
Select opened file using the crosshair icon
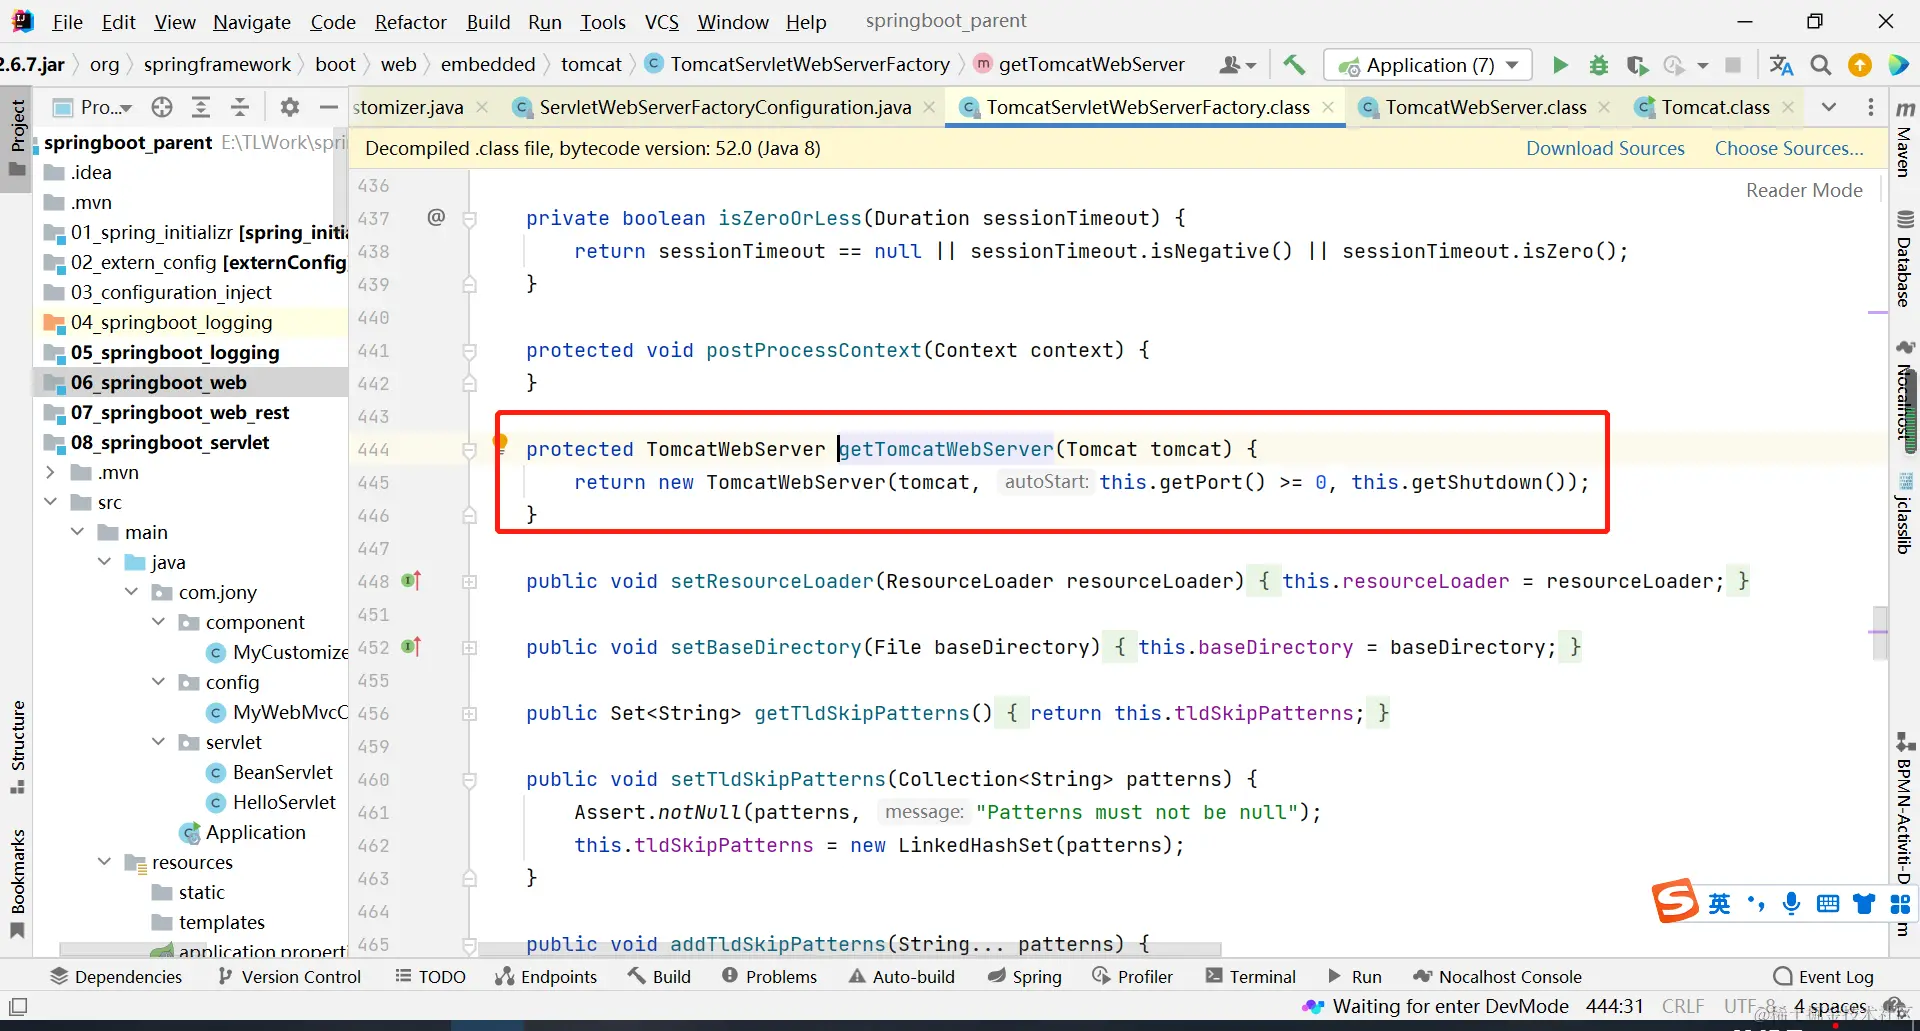162,107
